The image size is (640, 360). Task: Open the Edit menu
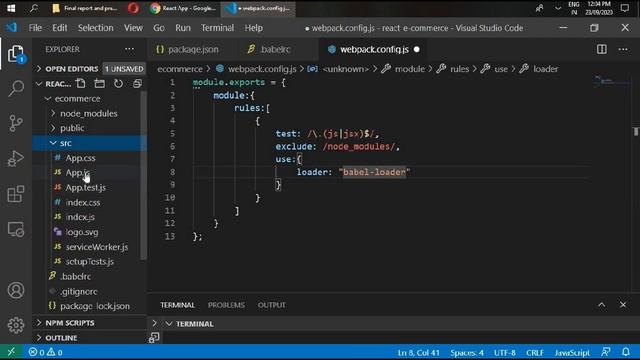click(60, 28)
